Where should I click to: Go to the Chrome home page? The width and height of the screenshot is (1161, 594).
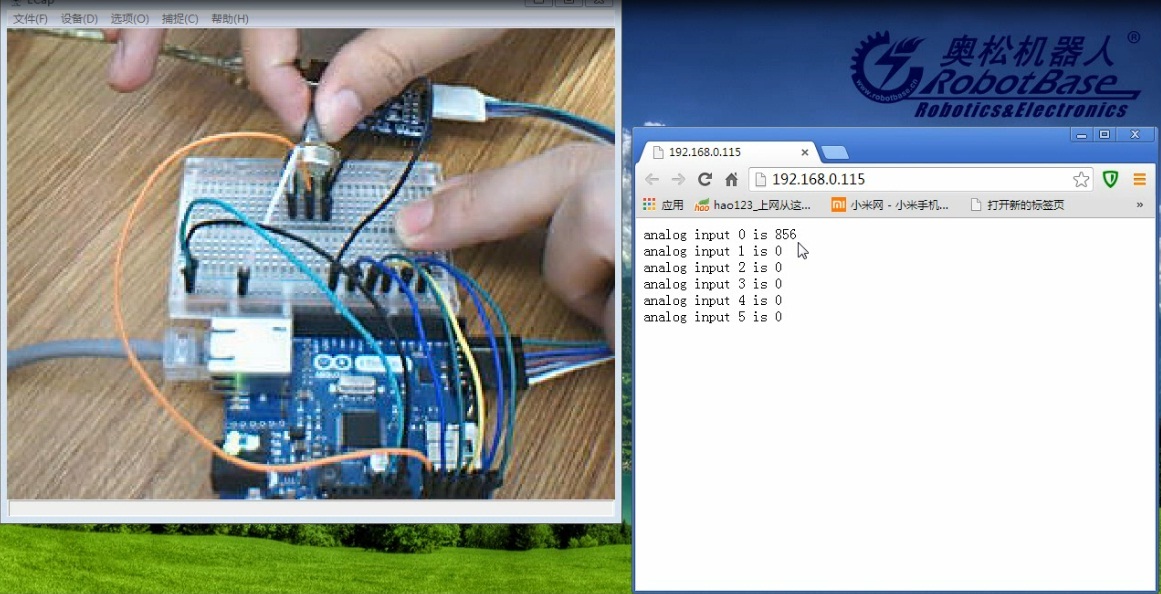point(731,179)
